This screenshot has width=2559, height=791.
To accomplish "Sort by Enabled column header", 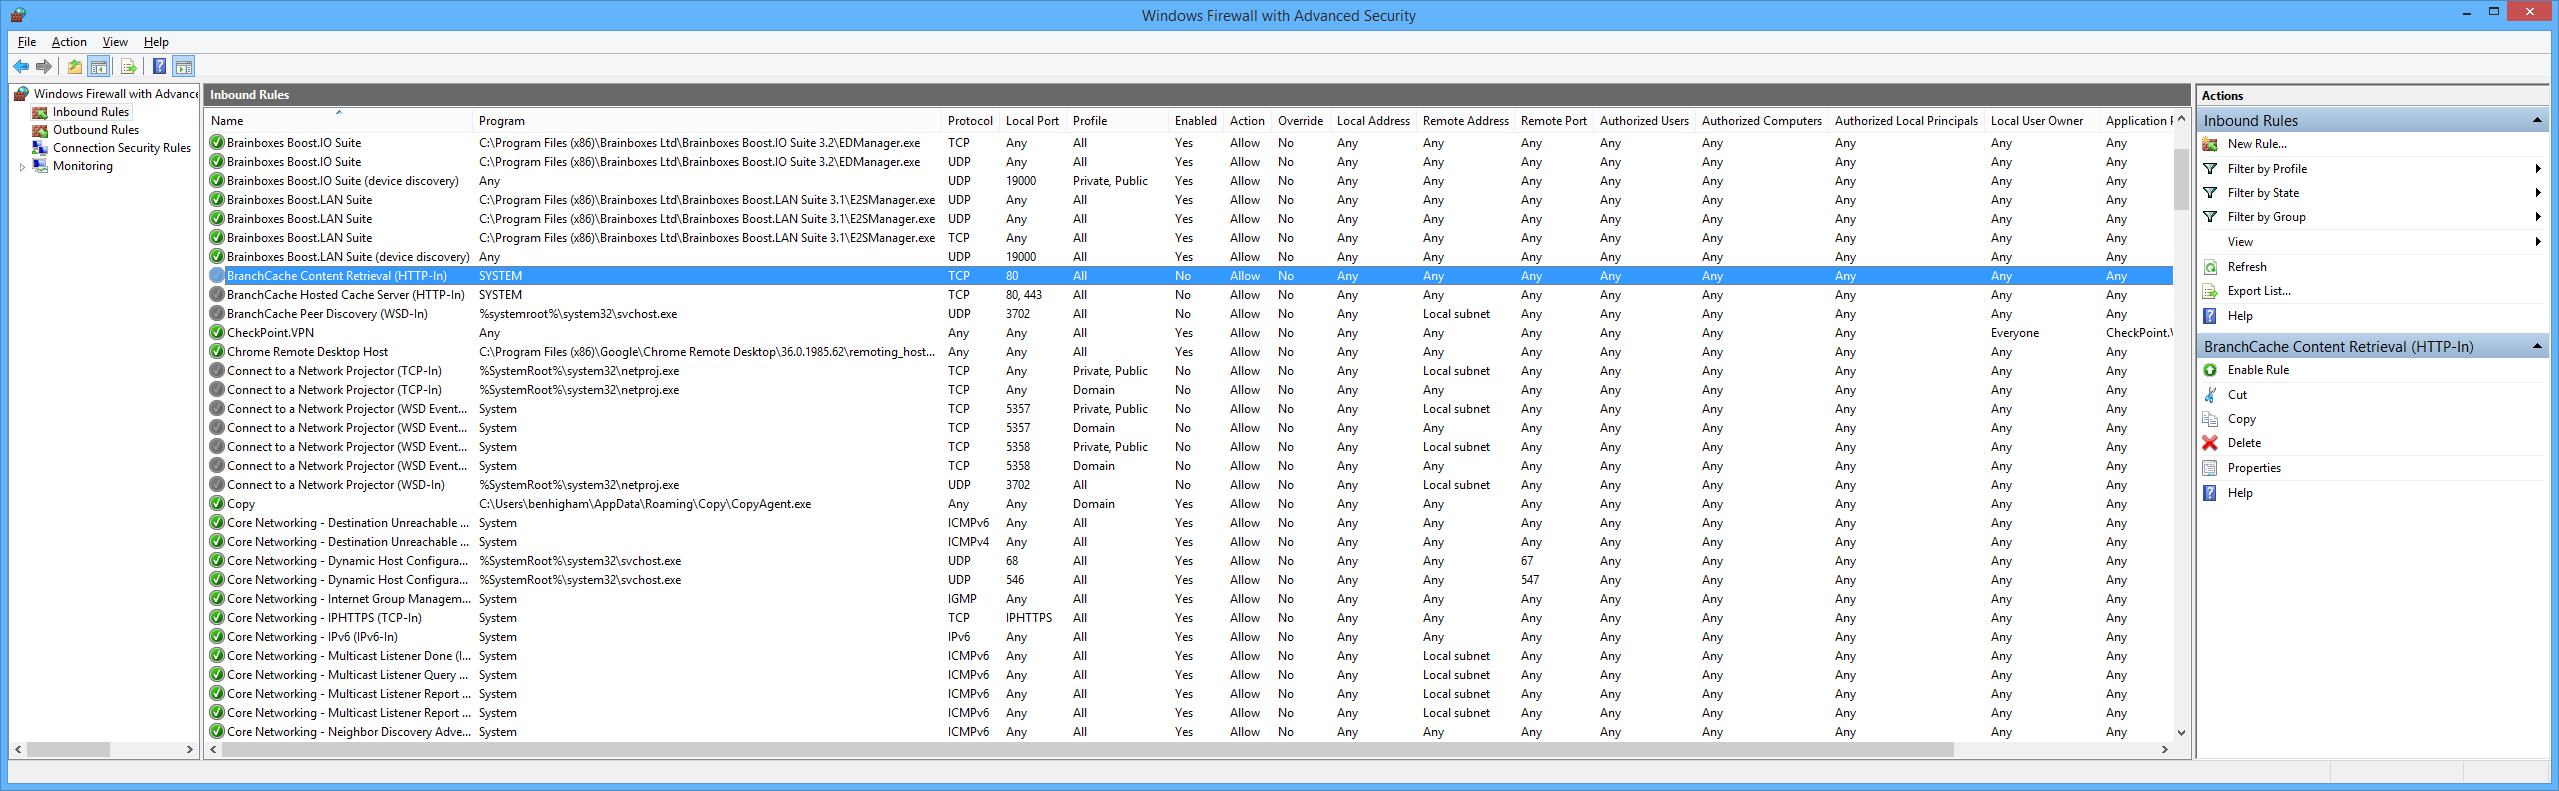I will coord(1196,121).
